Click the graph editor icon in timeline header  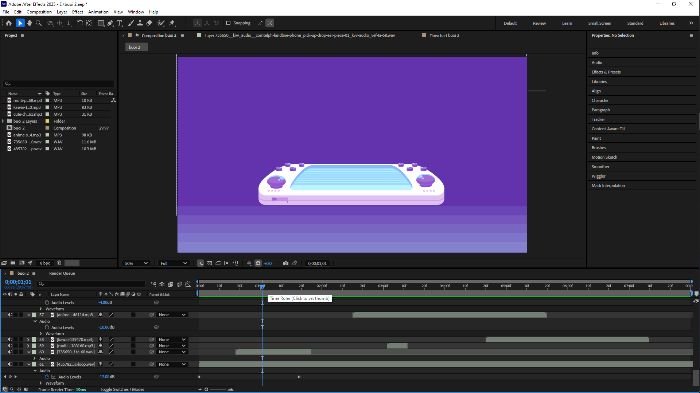[x=188, y=284]
